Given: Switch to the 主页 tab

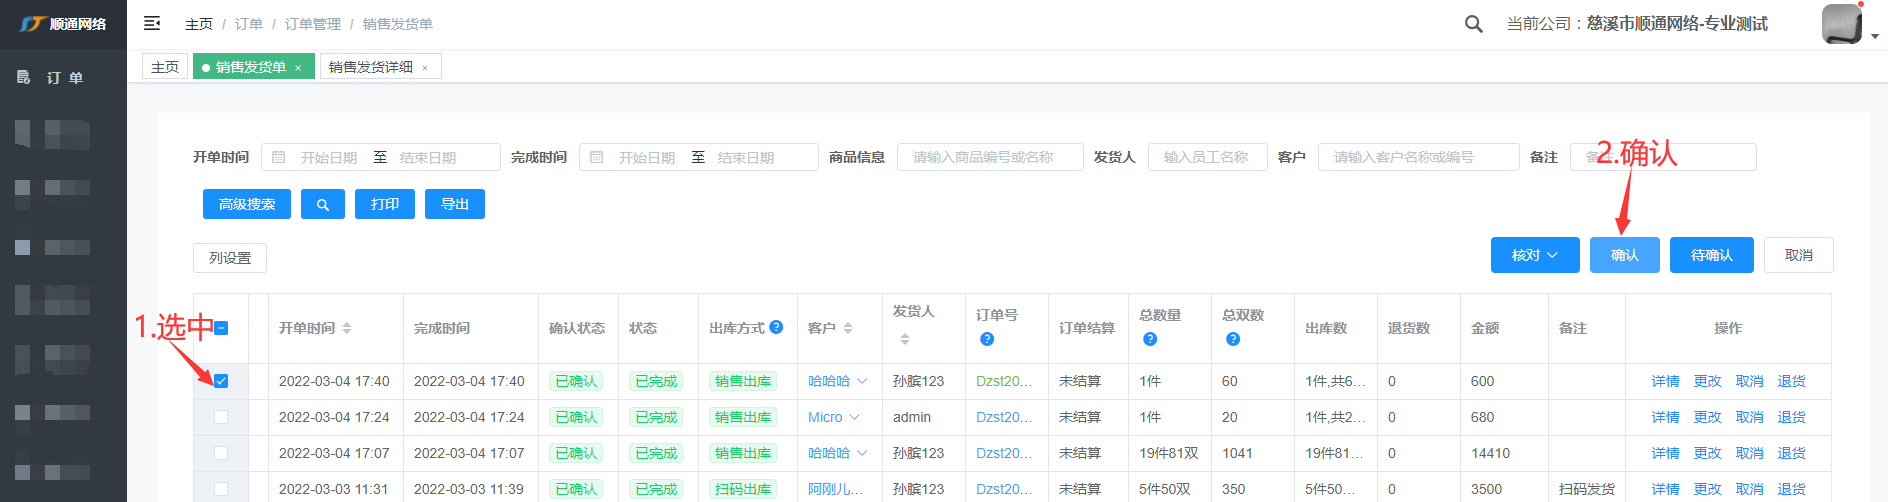Looking at the screenshot, I should tap(165, 67).
